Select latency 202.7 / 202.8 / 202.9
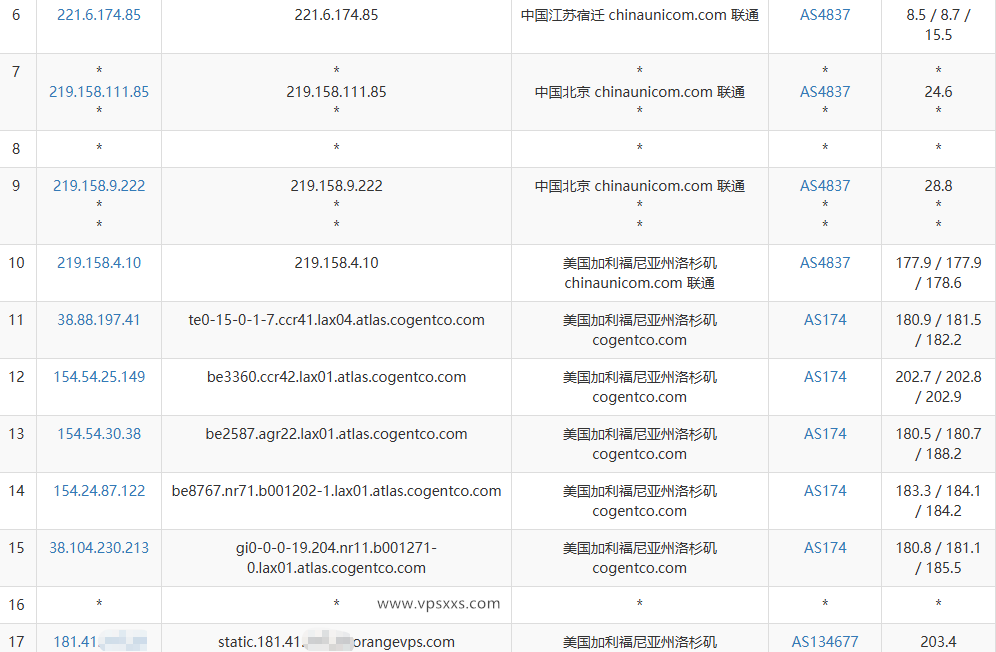996x652 pixels. click(x=938, y=386)
